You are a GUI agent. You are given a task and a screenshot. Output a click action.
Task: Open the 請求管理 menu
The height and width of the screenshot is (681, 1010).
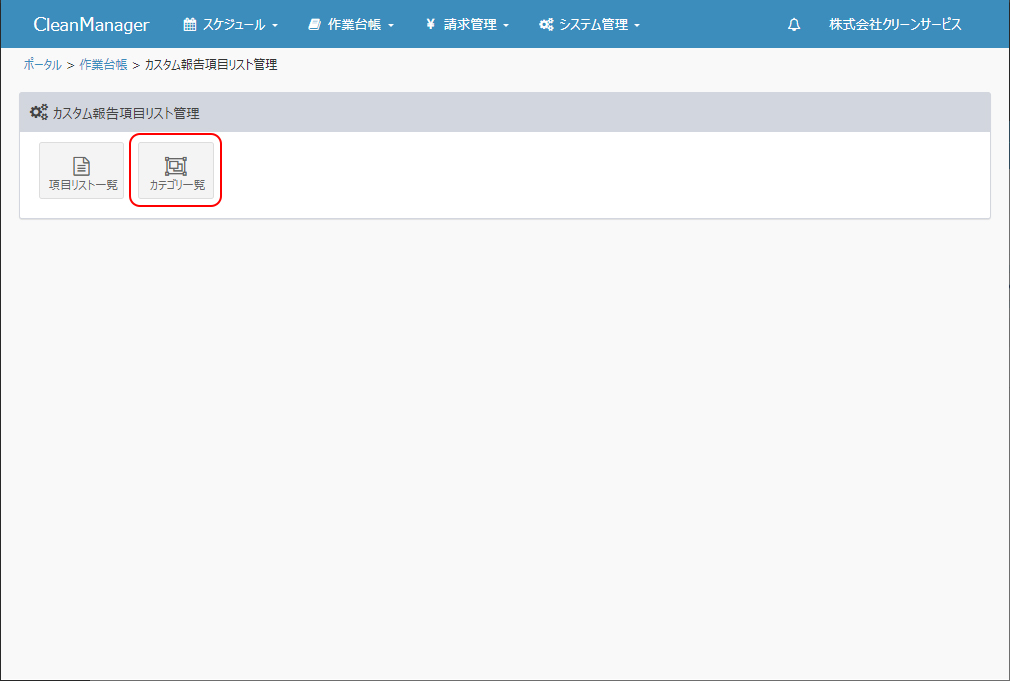click(x=467, y=24)
